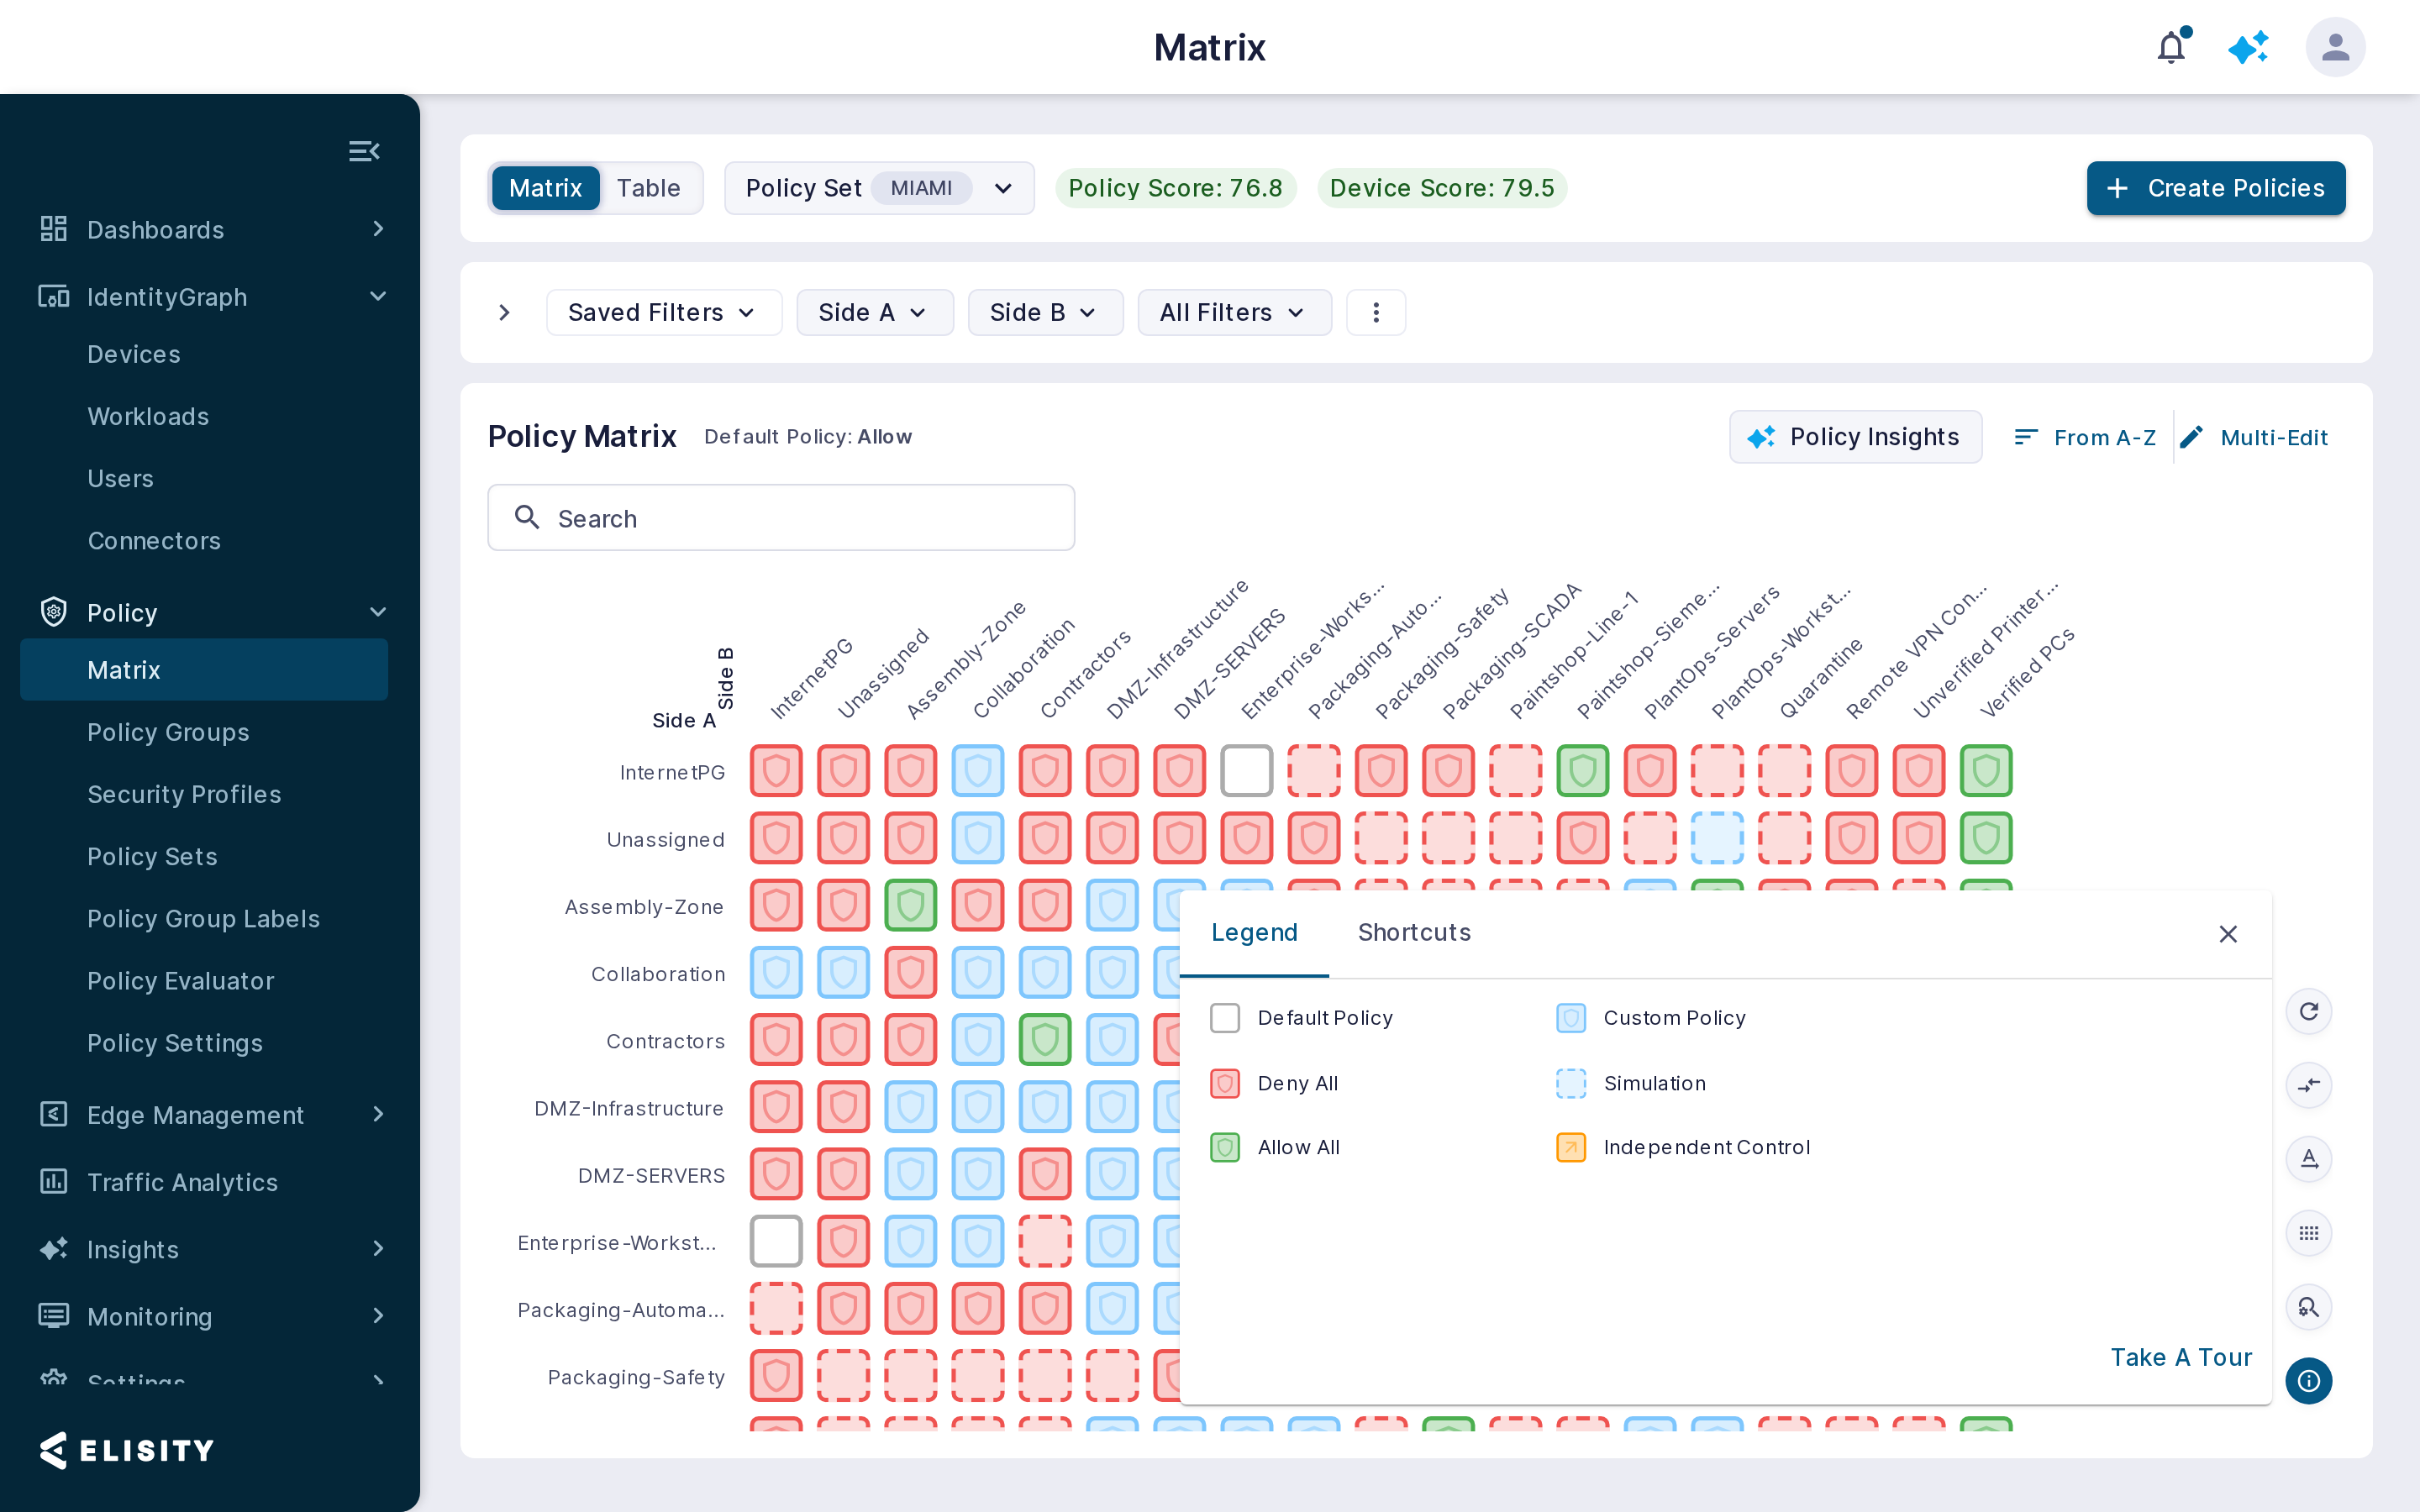
Task: Open the three-dot filter options menu
Action: coord(1376,313)
